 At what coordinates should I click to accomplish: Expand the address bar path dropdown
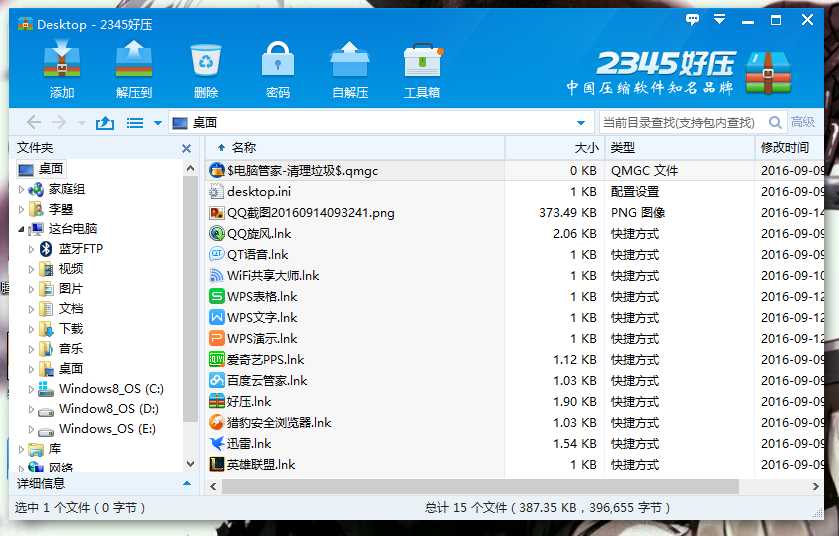click(581, 123)
